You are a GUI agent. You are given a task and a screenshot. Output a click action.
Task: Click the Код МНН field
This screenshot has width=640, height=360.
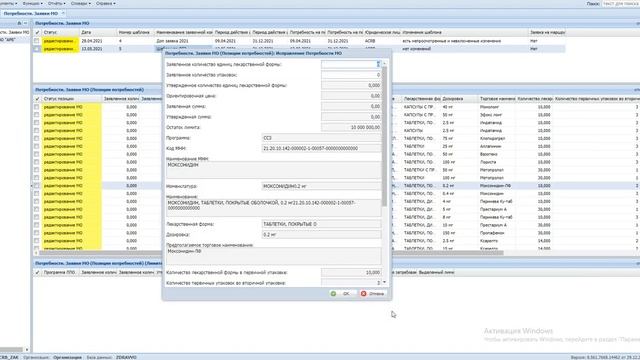coord(321,149)
